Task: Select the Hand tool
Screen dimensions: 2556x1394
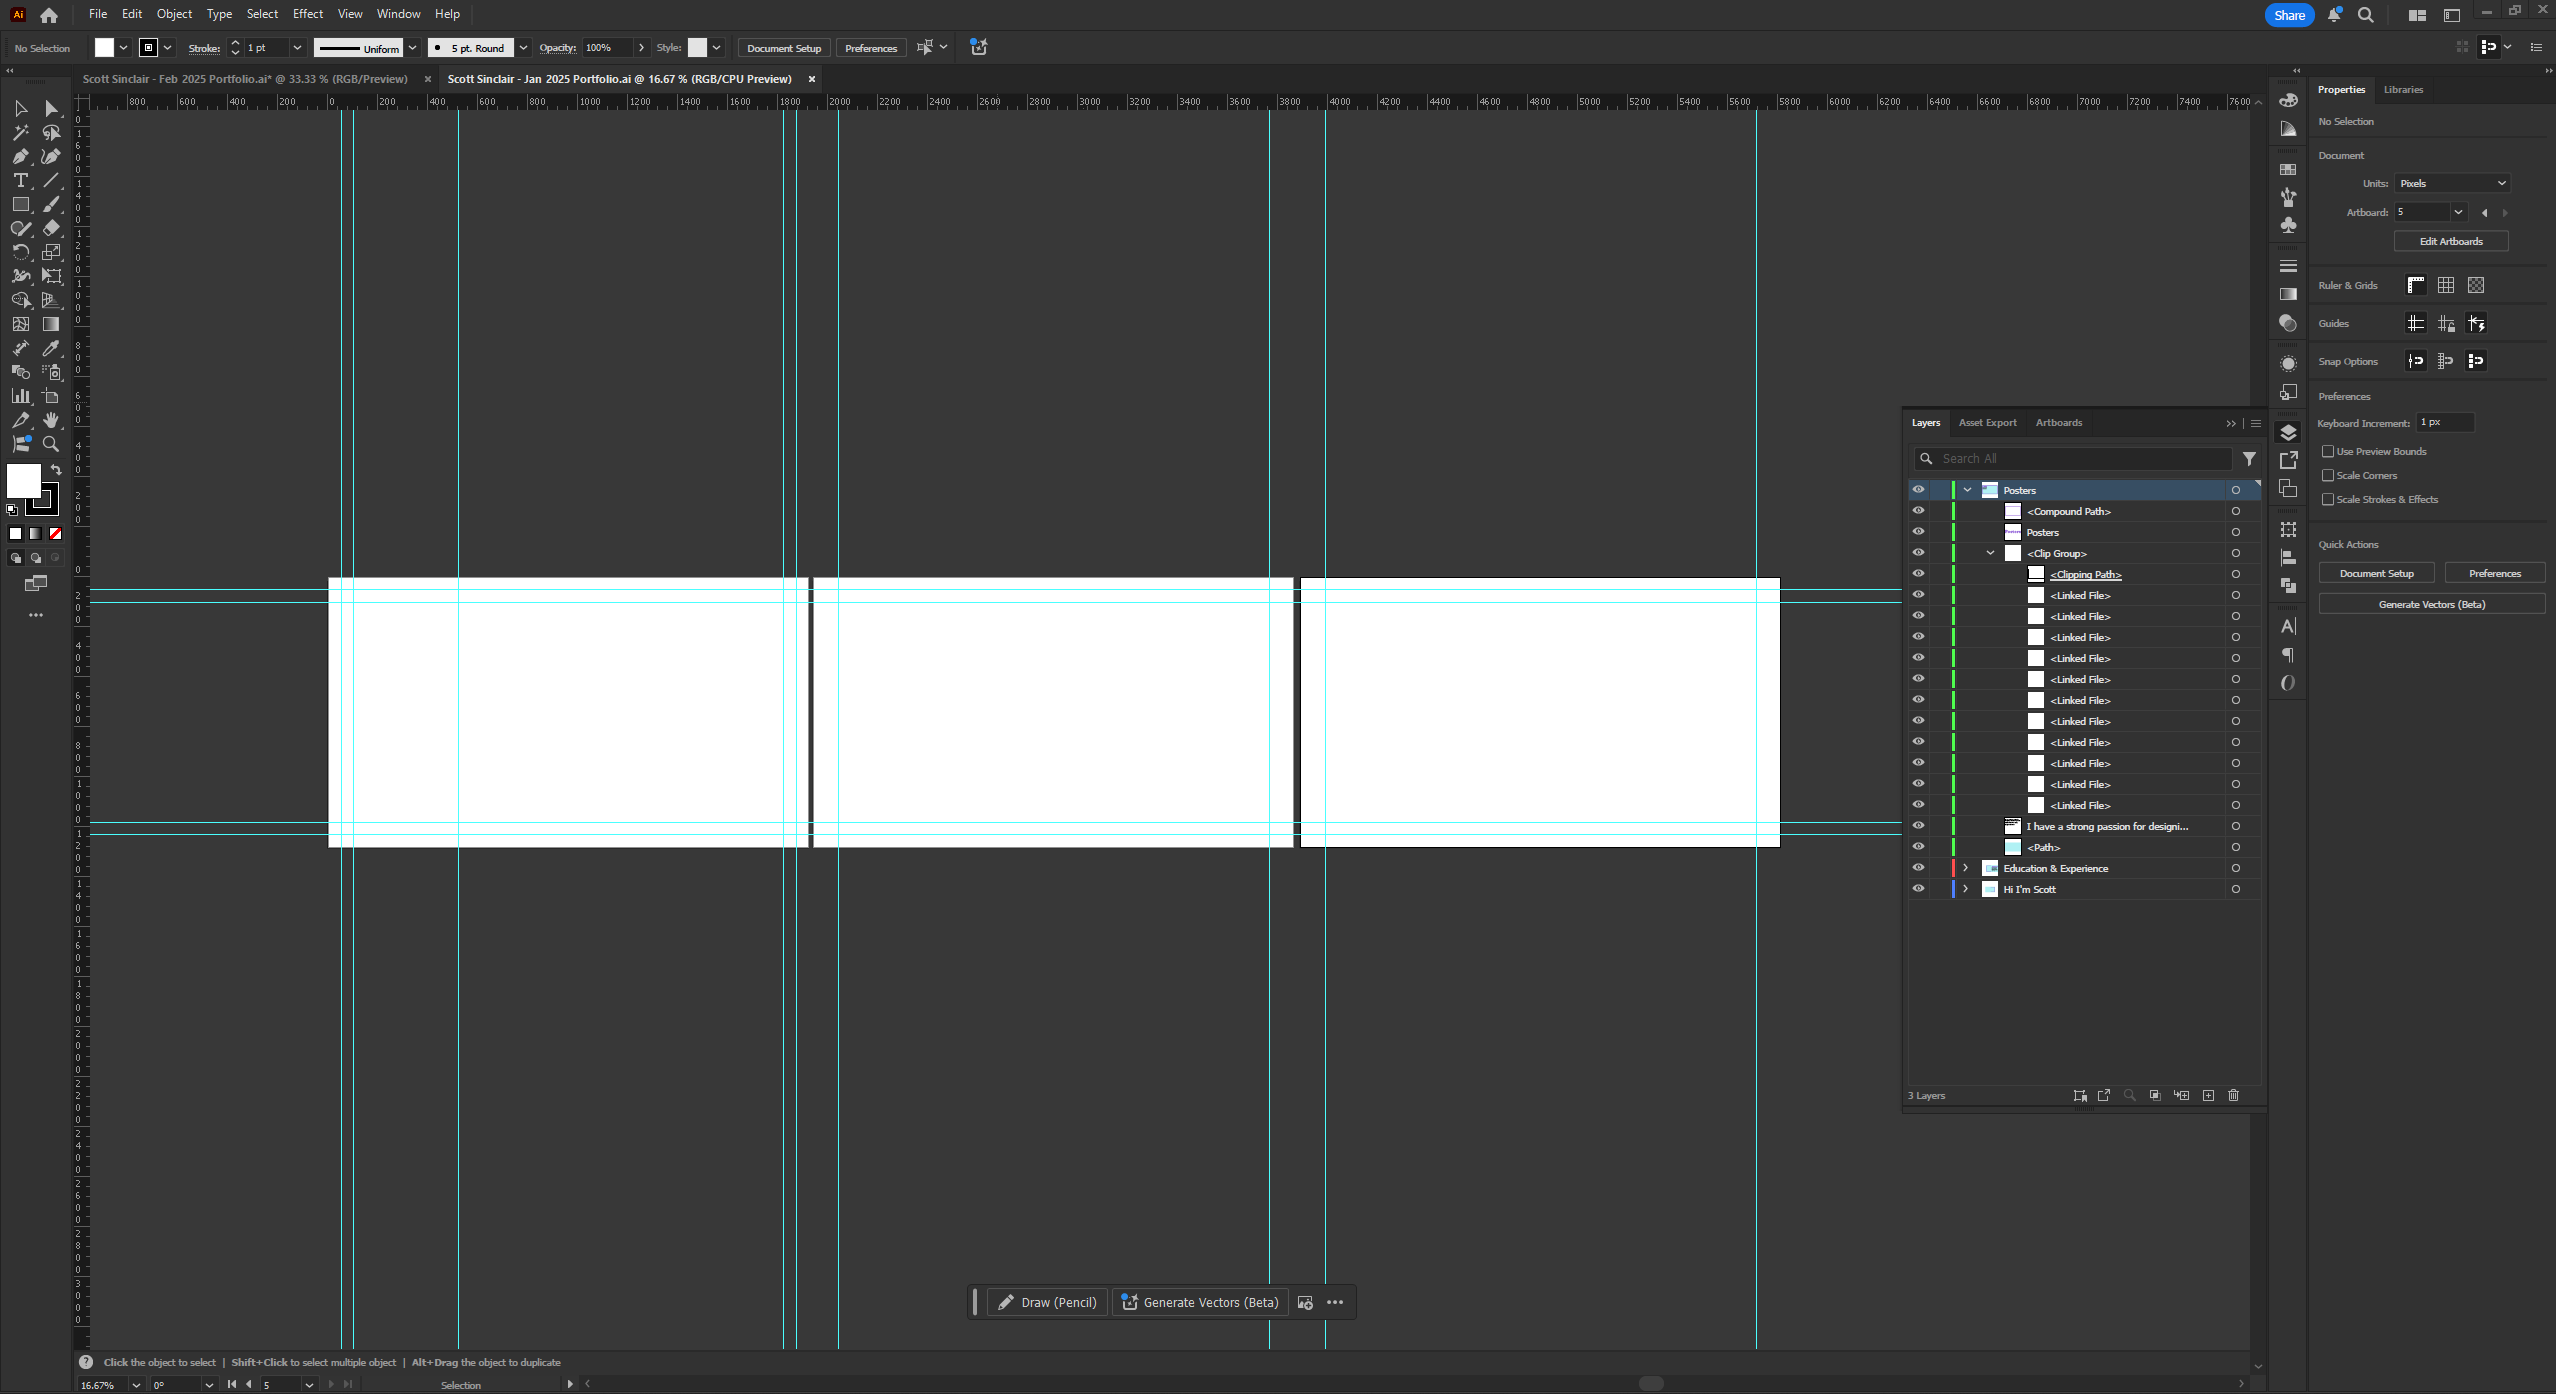Action: tap(50, 419)
